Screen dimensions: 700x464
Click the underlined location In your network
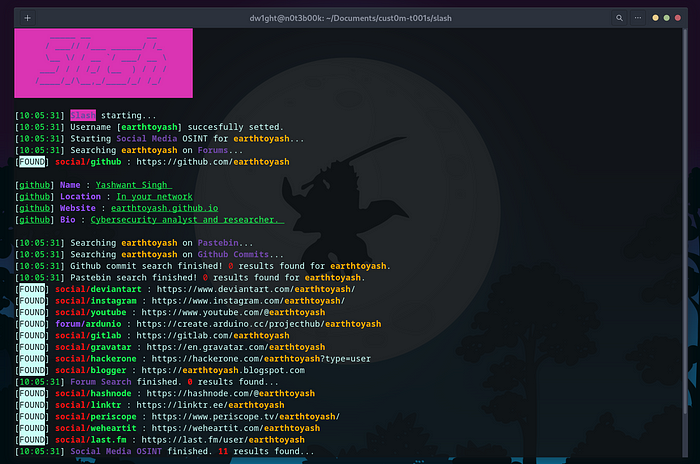154,196
